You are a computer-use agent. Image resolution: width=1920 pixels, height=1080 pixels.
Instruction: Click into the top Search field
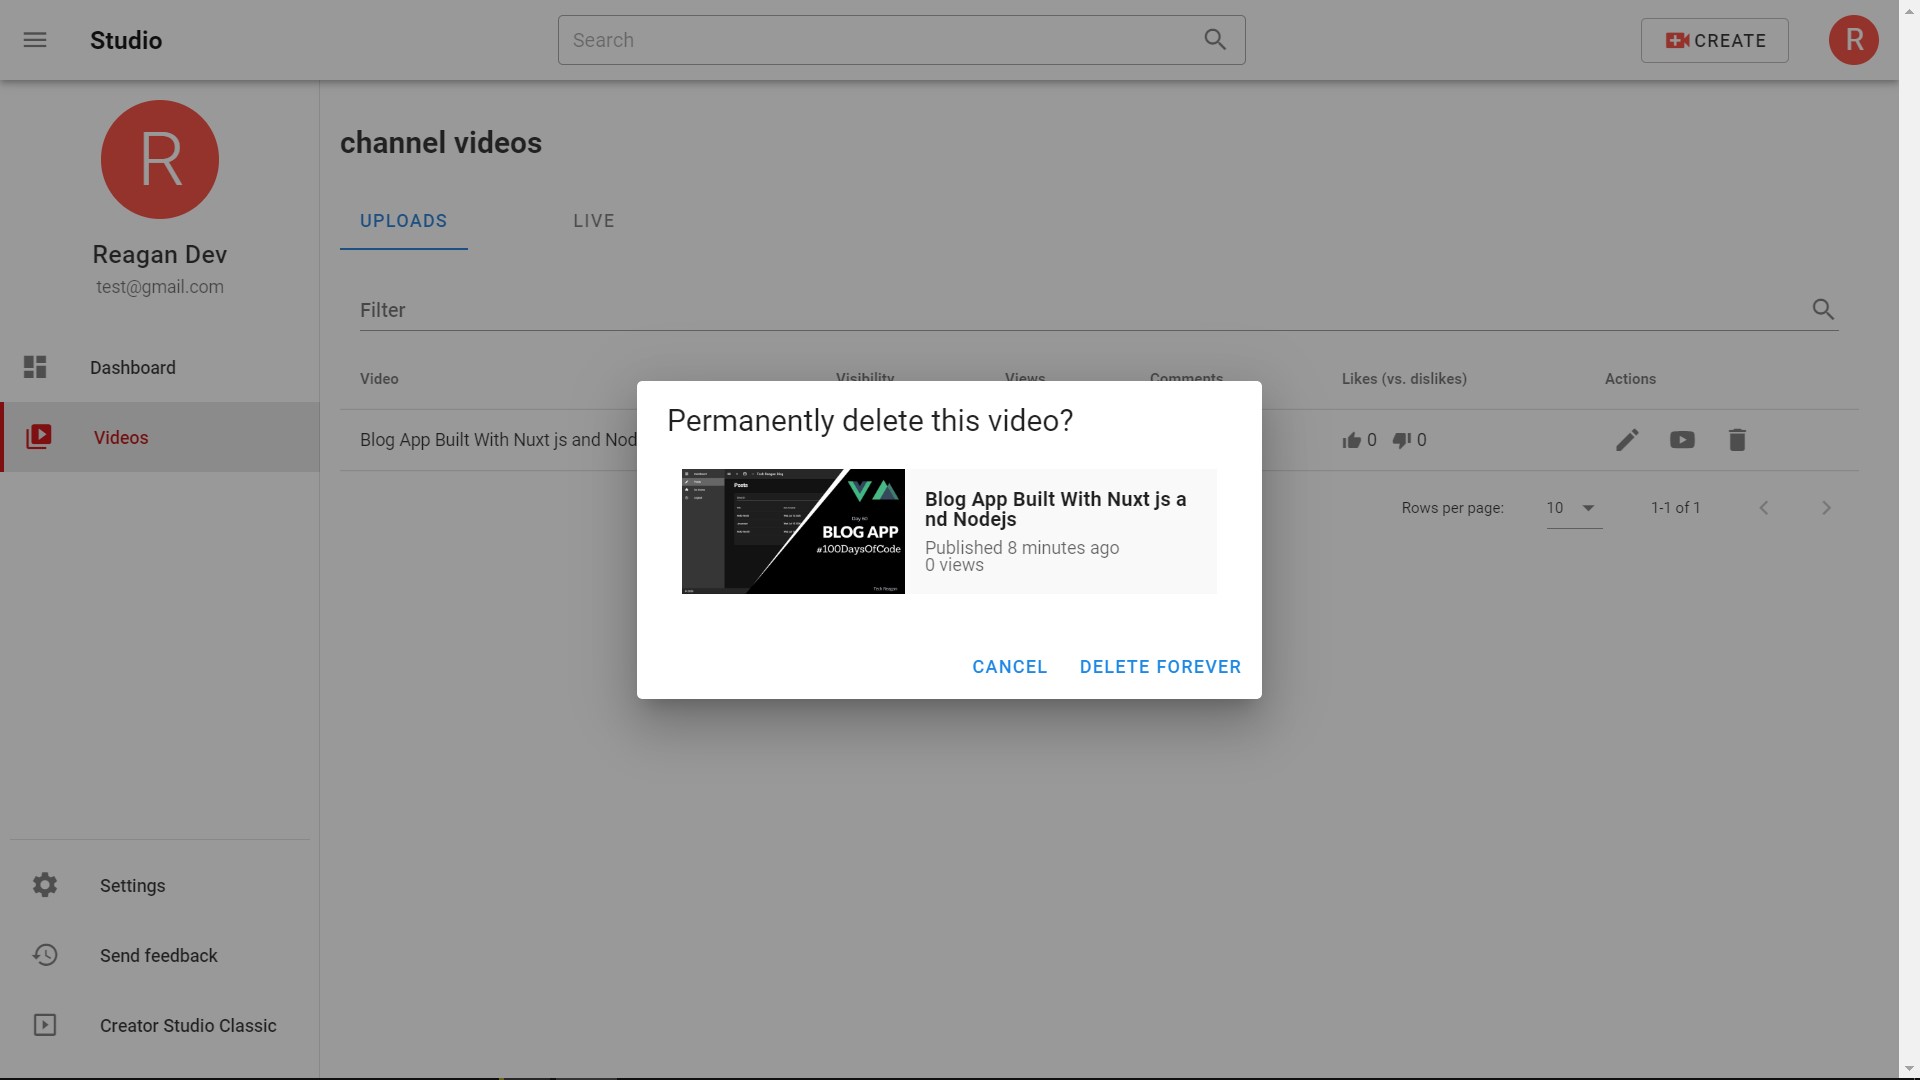click(x=880, y=40)
